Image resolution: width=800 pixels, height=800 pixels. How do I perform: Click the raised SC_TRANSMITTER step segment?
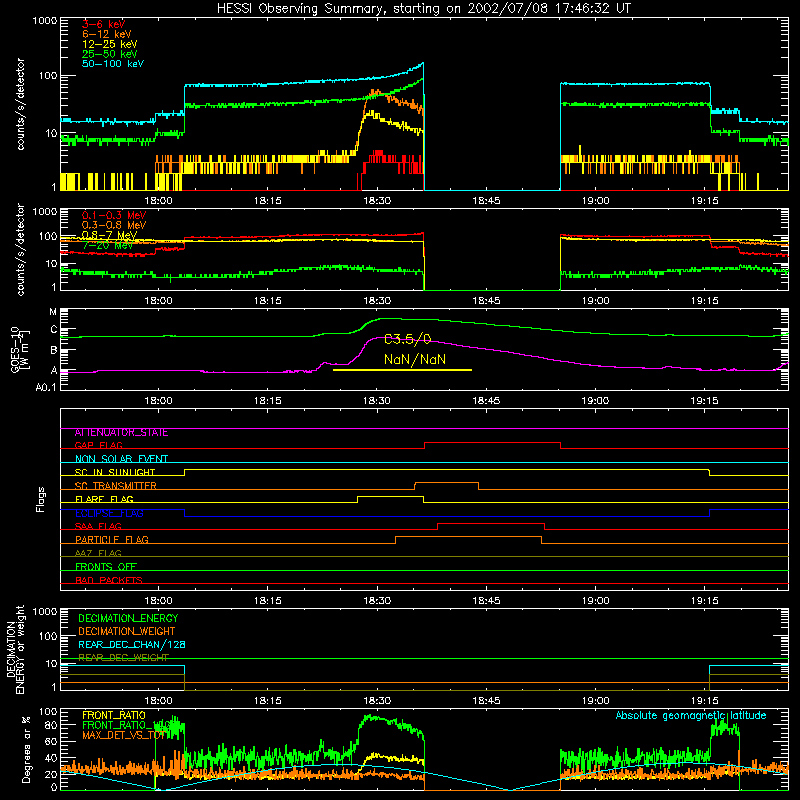pos(446,483)
